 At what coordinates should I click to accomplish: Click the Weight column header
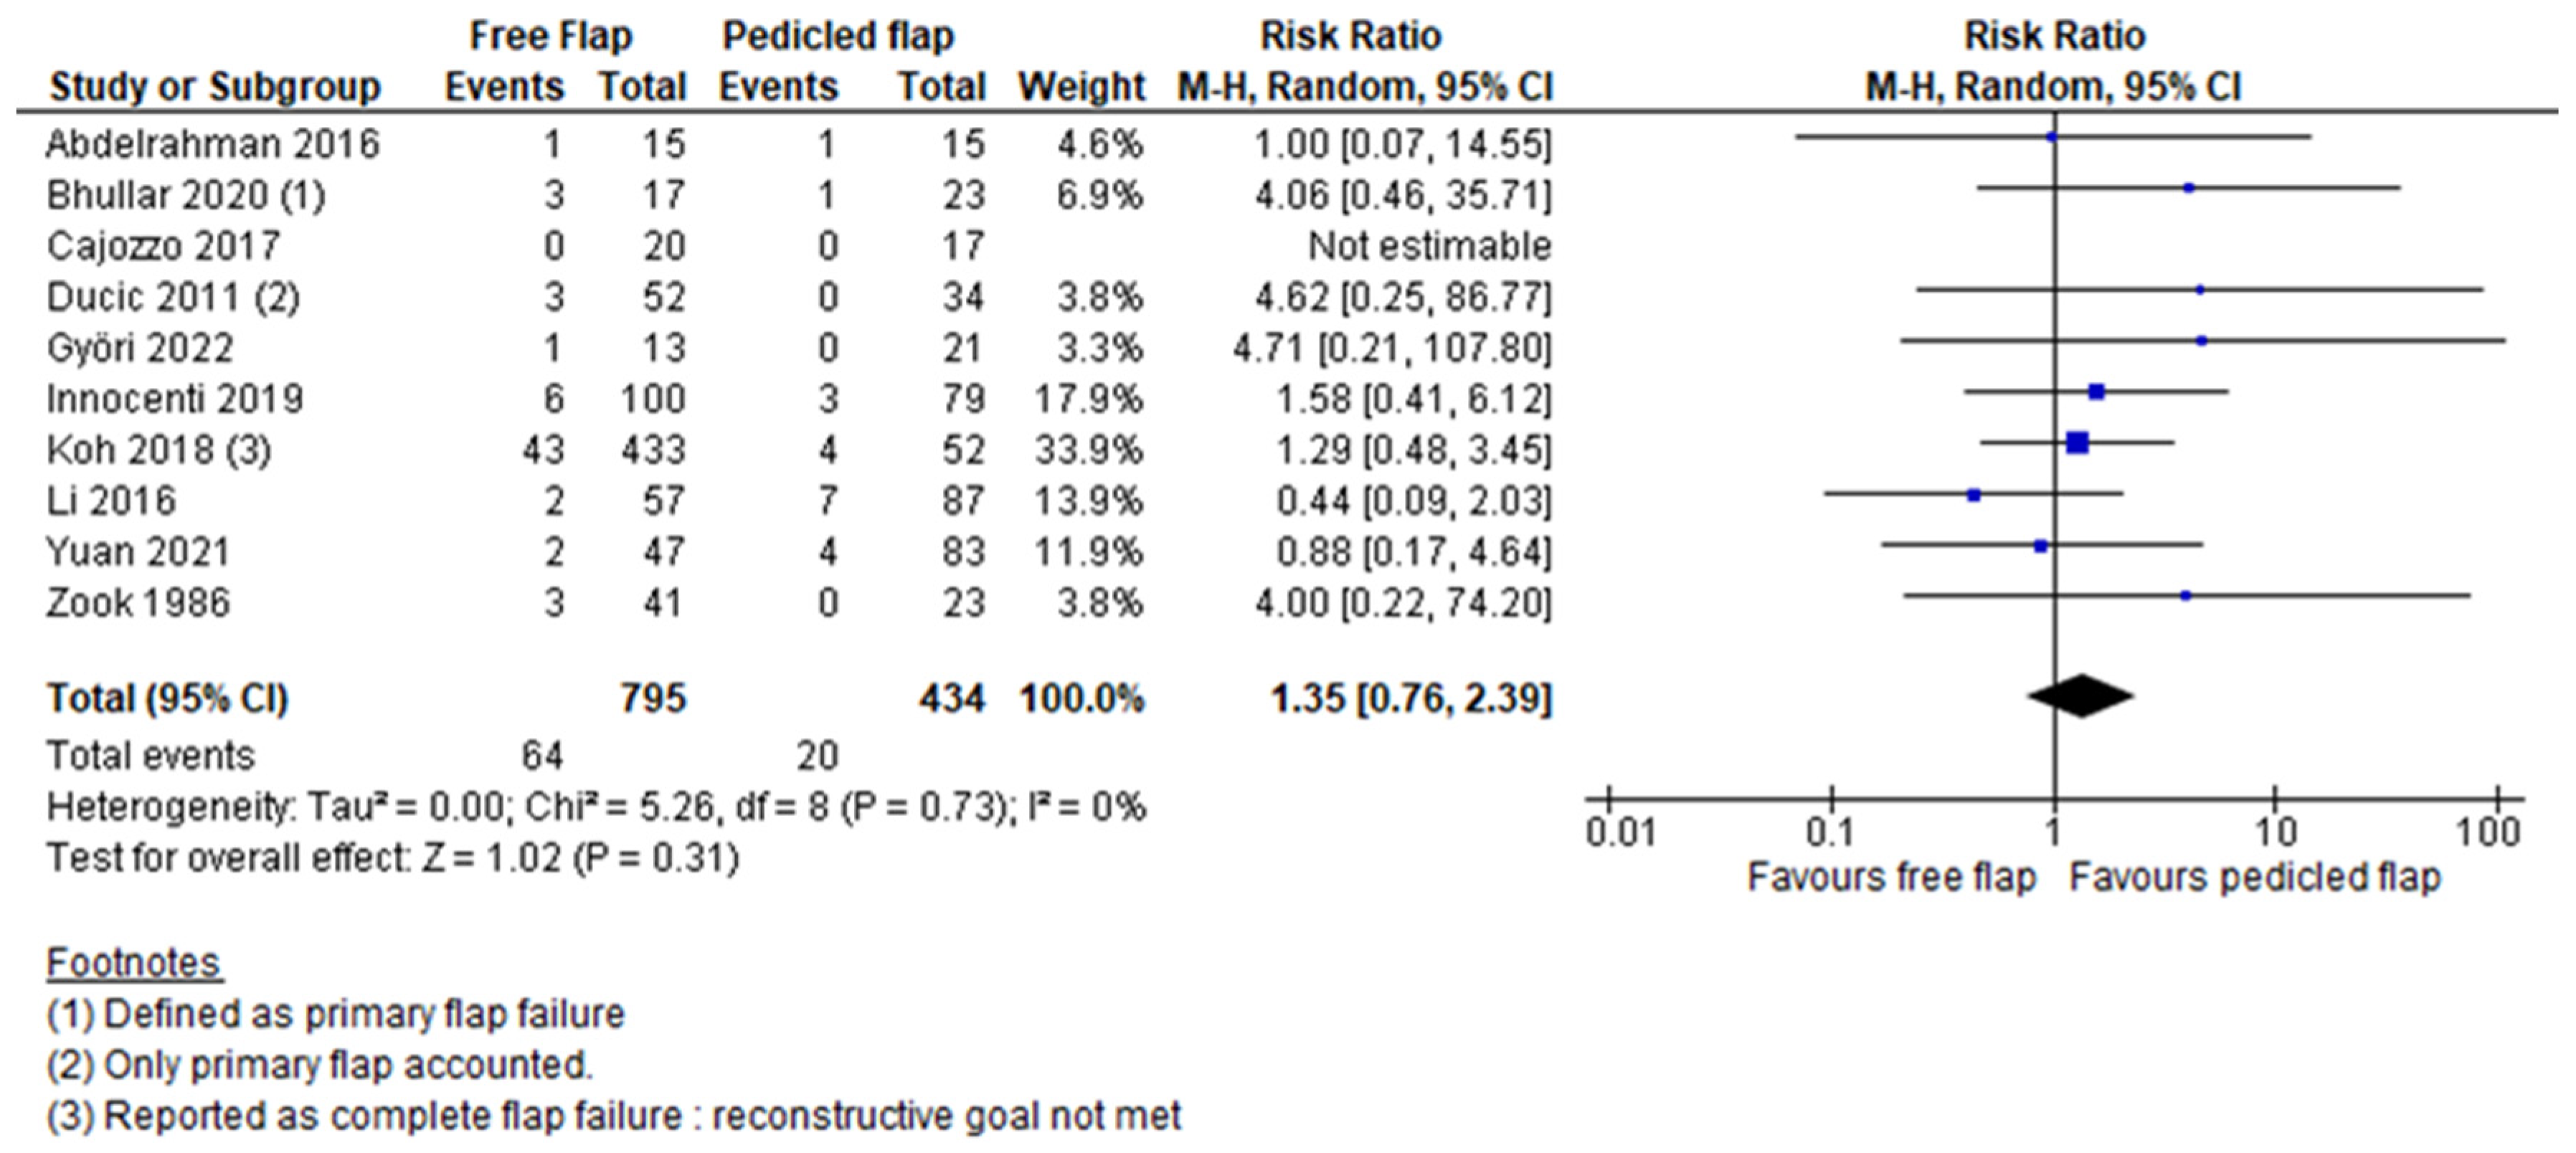click(x=1080, y=87)
